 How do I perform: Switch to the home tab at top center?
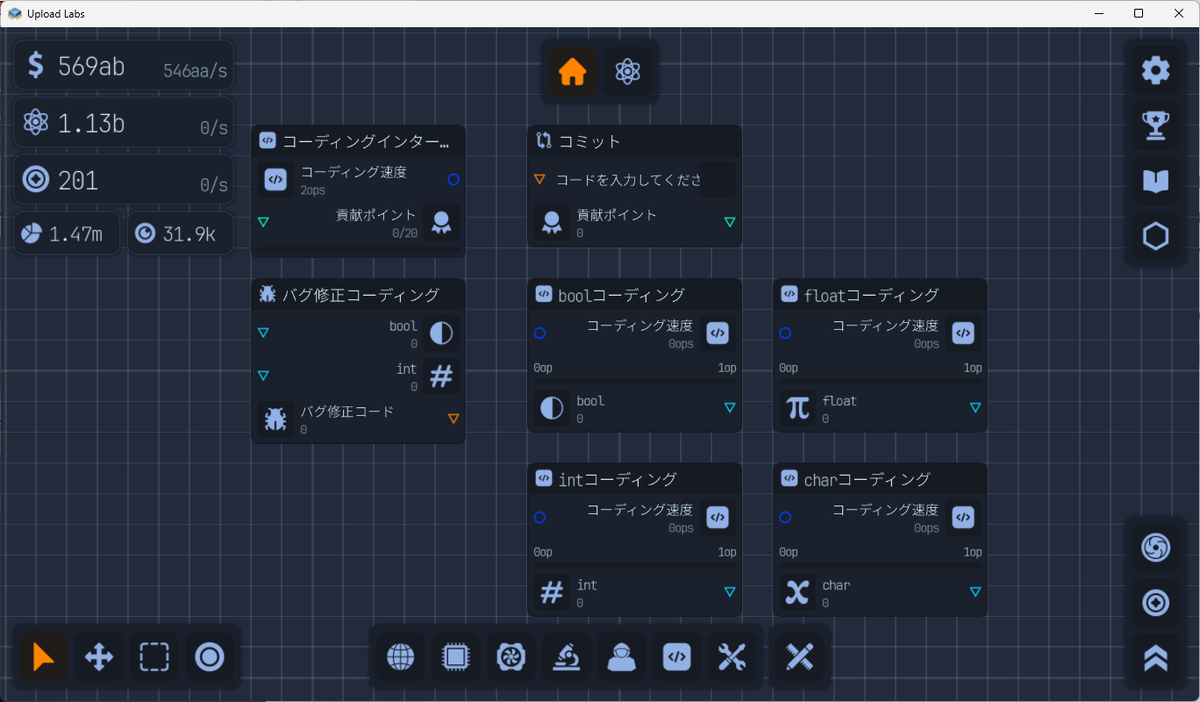(571, 72)
